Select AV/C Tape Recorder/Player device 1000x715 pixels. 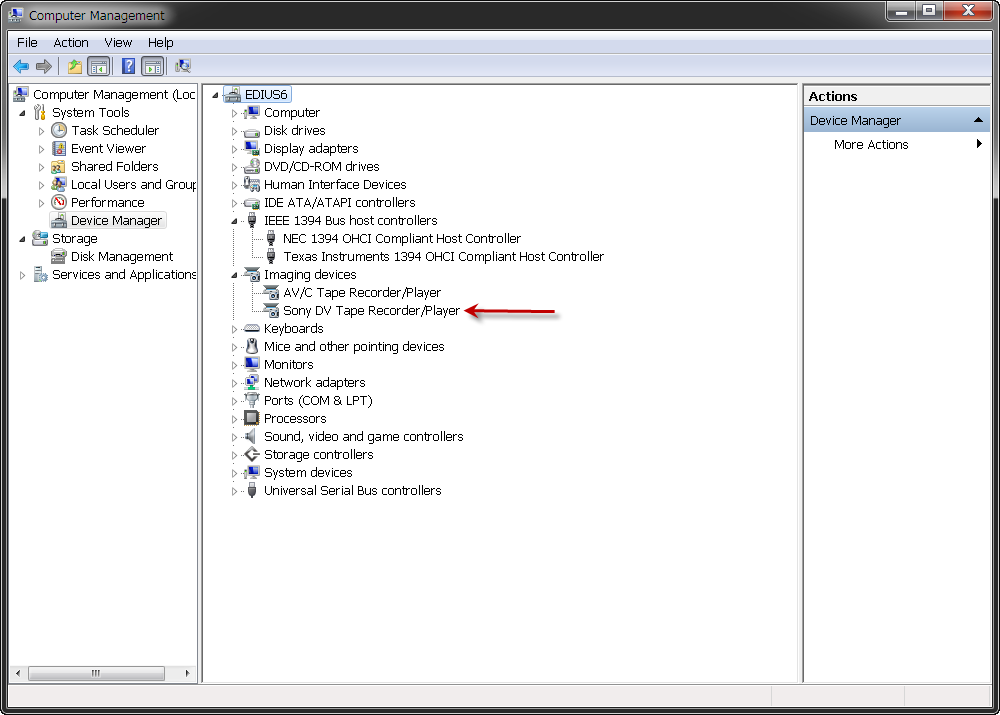[x=362, y=293]
